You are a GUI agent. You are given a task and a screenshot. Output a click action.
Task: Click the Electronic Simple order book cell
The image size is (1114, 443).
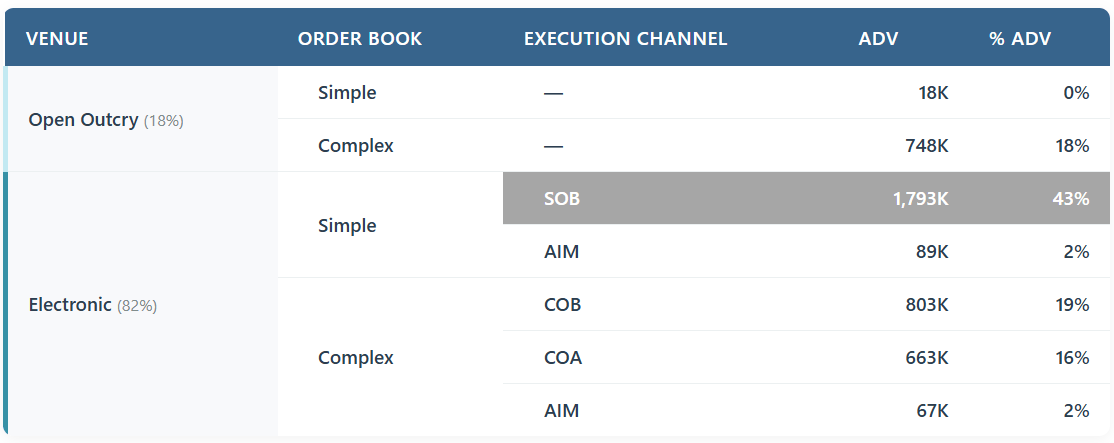pyautogui.click(x=390, y=225)
